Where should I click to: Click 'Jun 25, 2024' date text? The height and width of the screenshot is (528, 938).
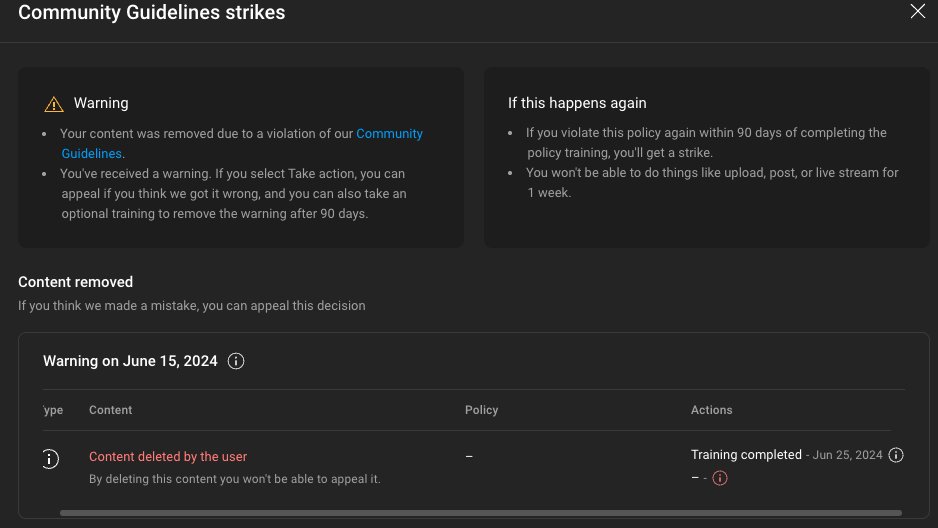pos(847,455)
